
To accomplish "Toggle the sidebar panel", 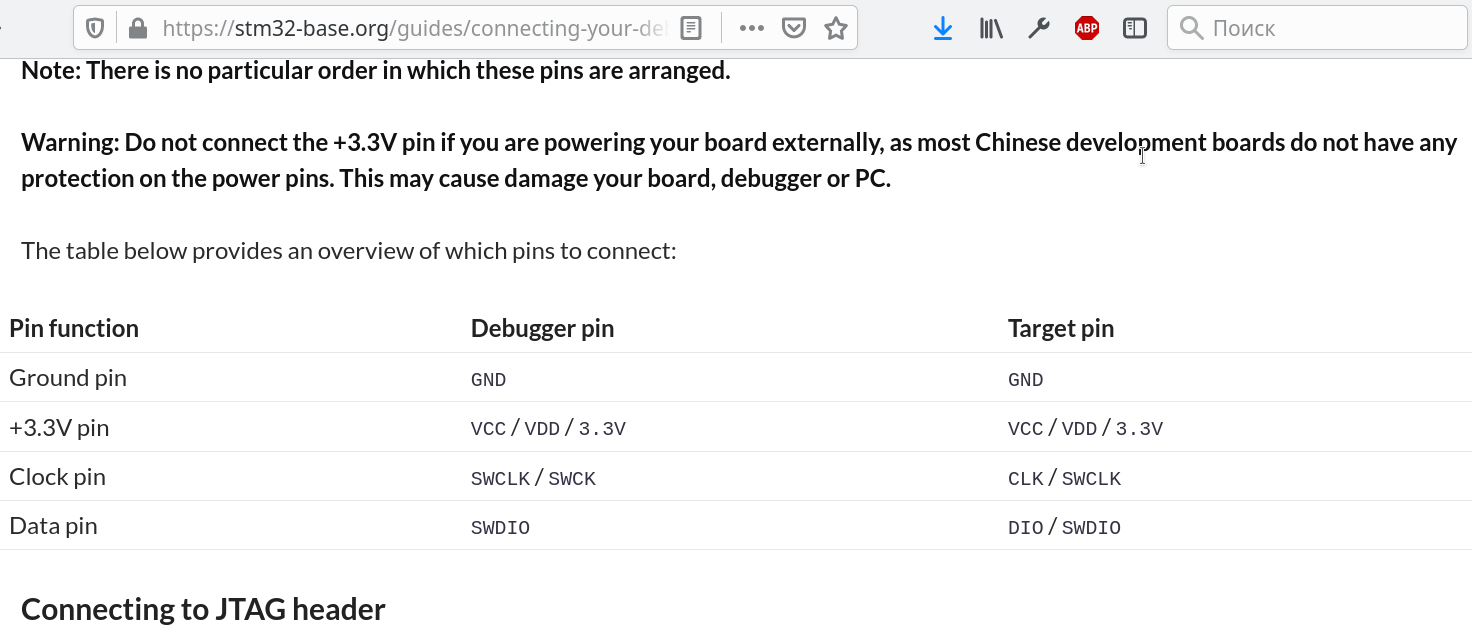I will click(x=1135, y=29).
